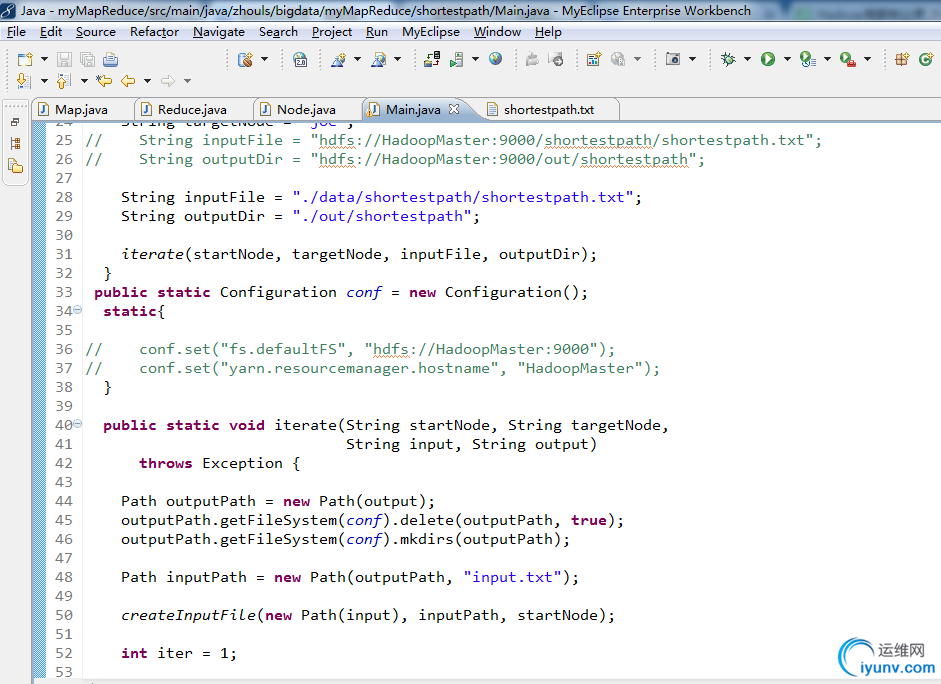Open the MyEclipse menu

point(431,32)
